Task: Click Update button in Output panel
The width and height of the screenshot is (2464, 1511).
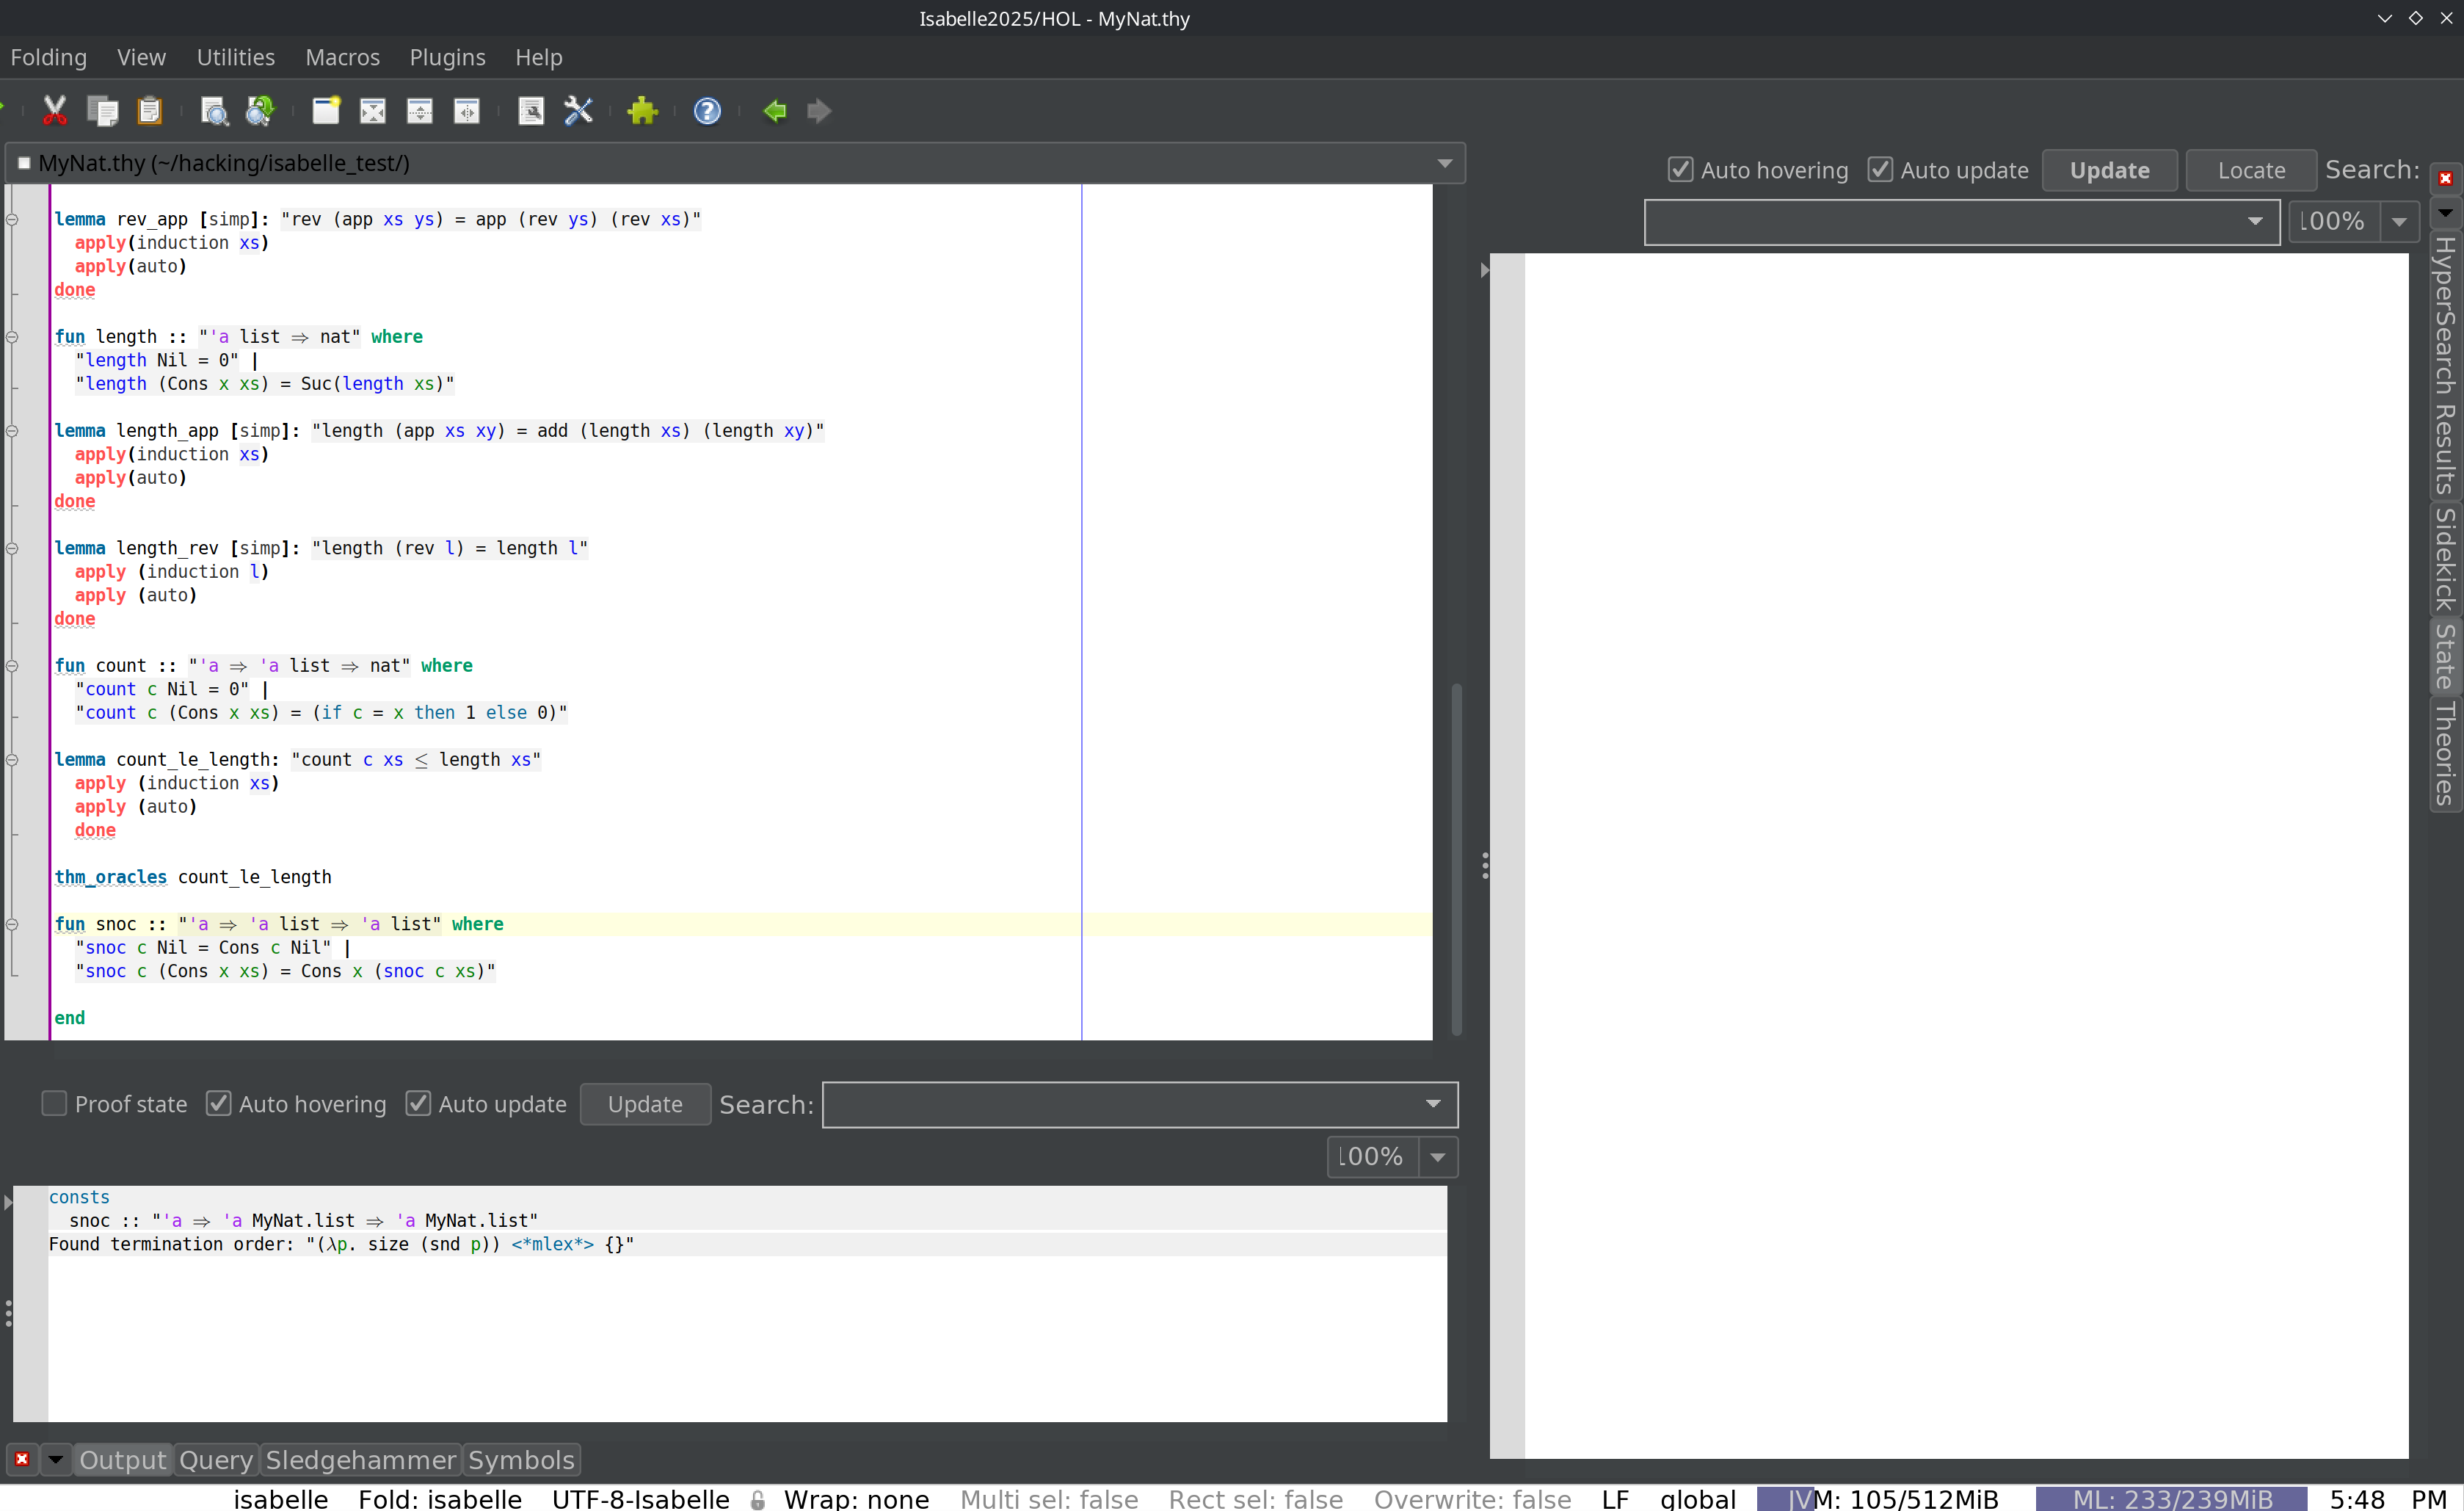Action: [645, 1104]
